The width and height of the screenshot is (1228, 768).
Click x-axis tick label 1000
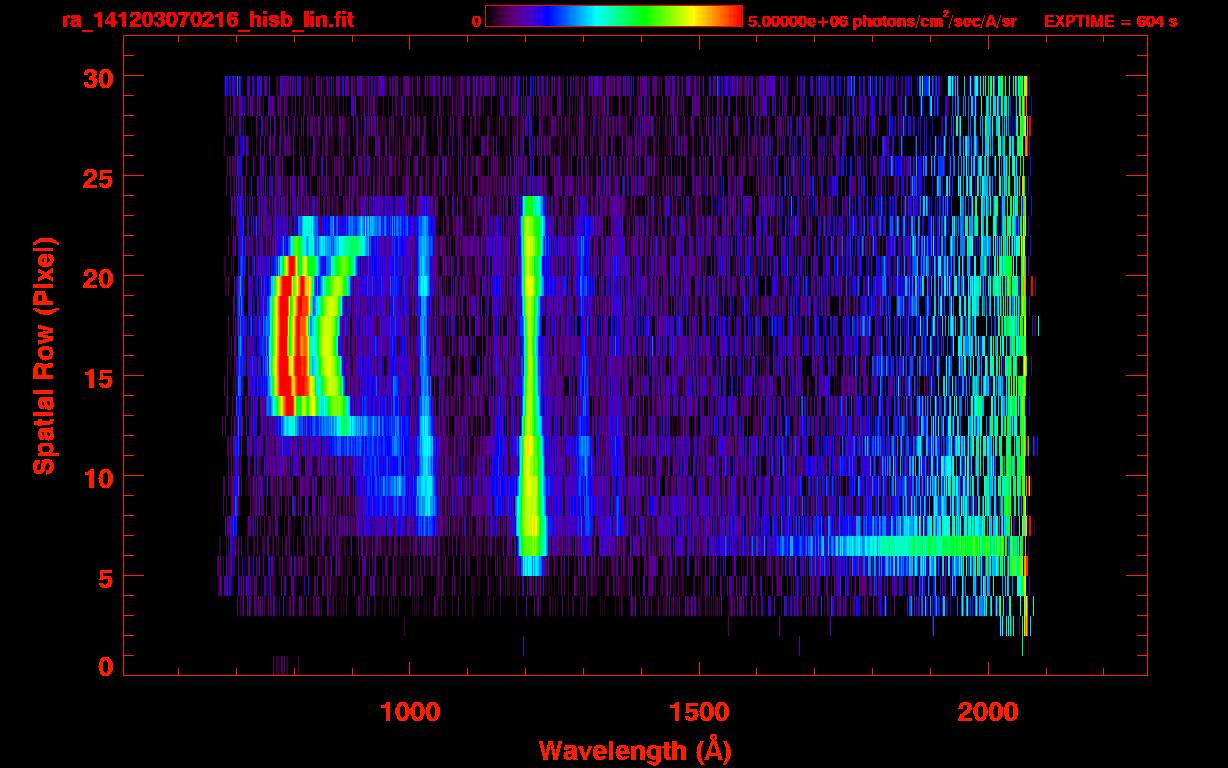[x=410, y=712]
